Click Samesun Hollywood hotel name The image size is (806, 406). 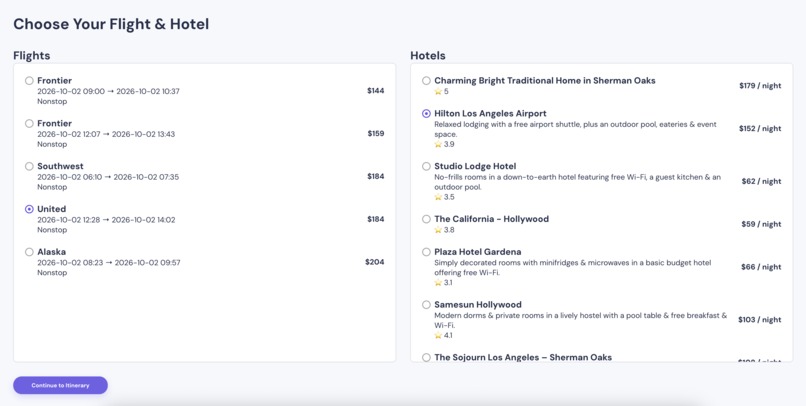[478, 305]
